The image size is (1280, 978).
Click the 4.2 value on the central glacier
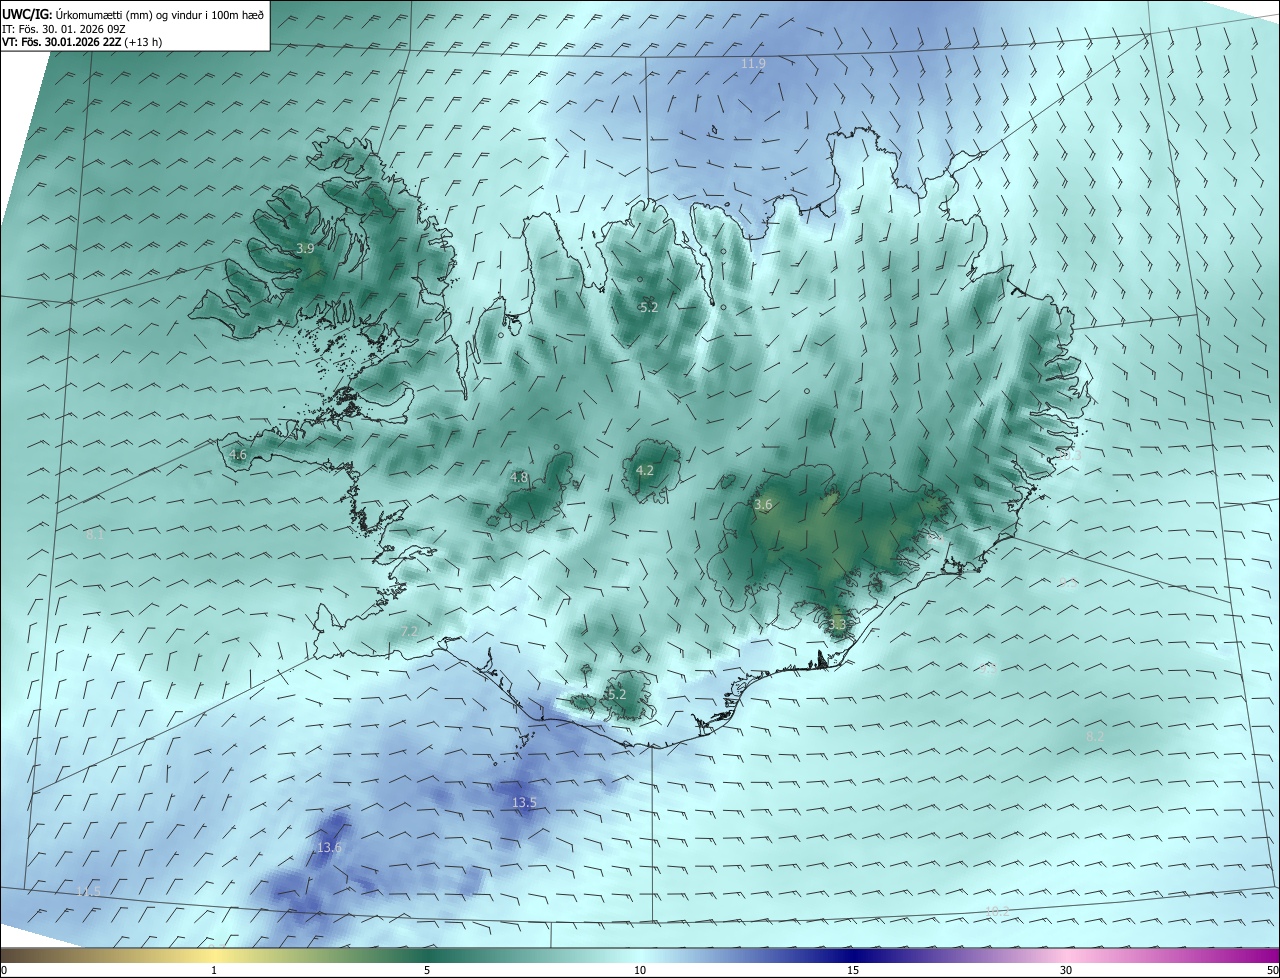tap(644, 470)
